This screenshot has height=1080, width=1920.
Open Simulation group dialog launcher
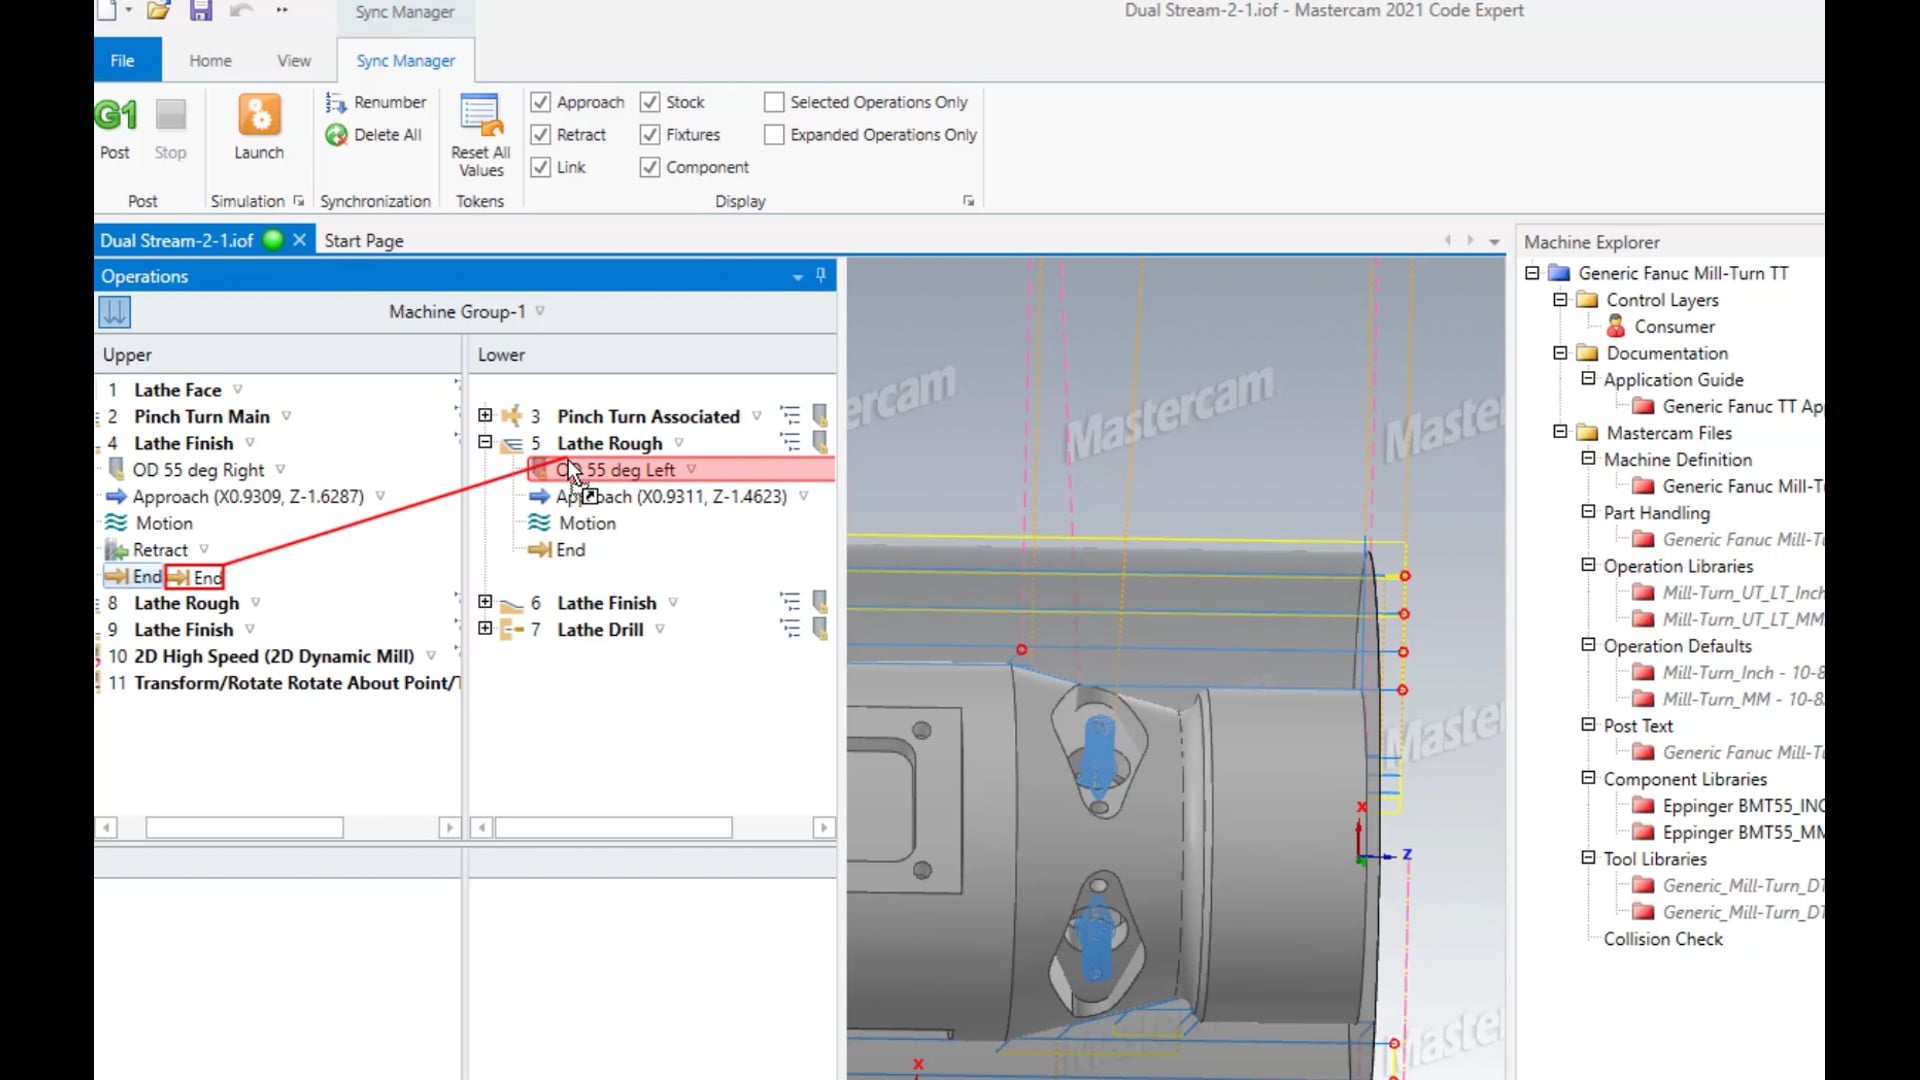[x=298, y=201]
